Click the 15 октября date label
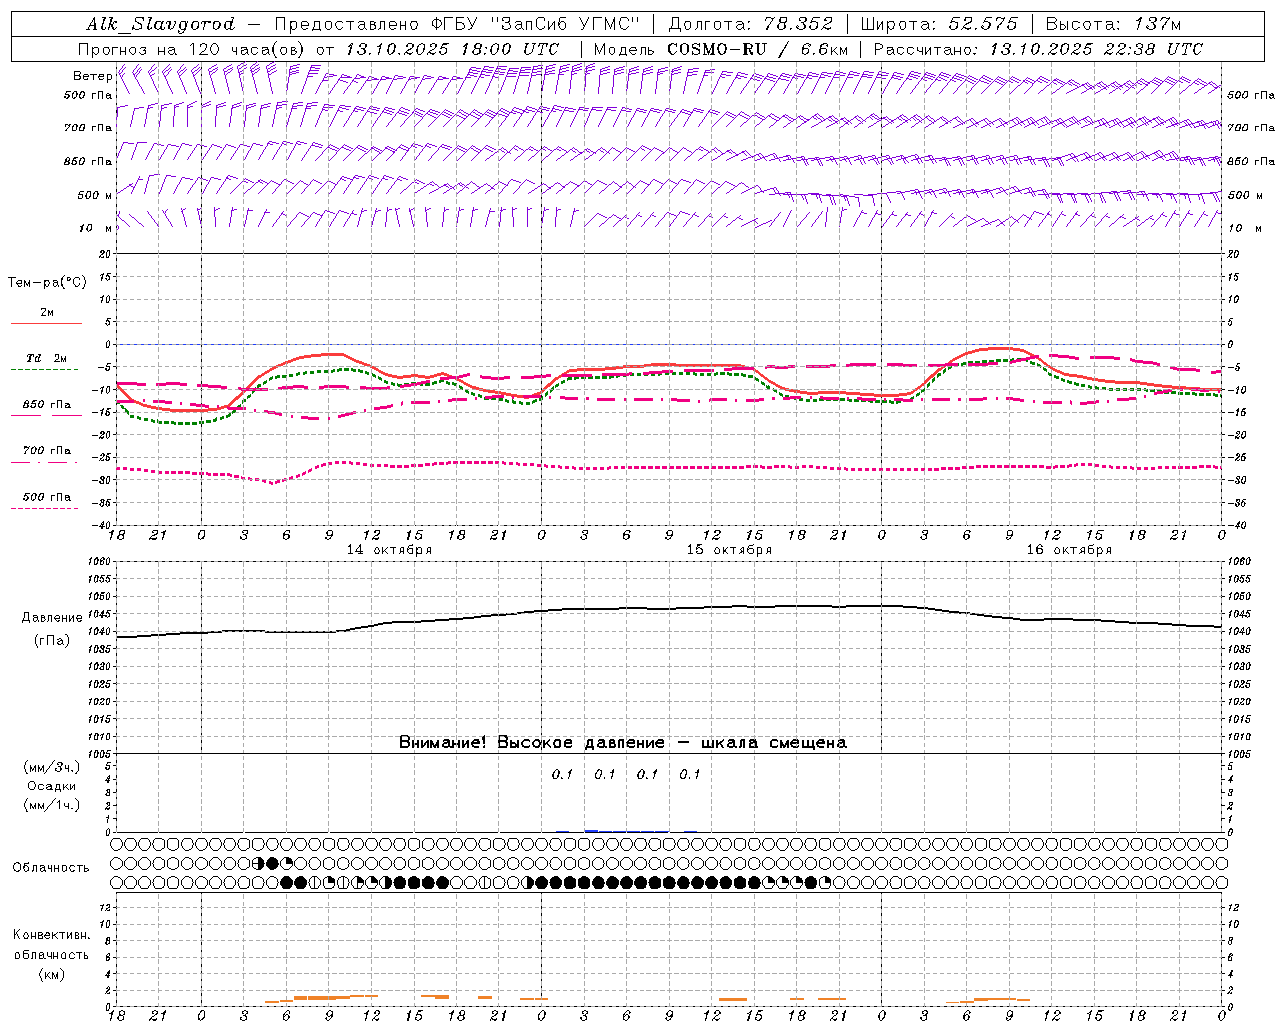The width and height of the screenshot is (1280, 1024). (x=729, y=550)
